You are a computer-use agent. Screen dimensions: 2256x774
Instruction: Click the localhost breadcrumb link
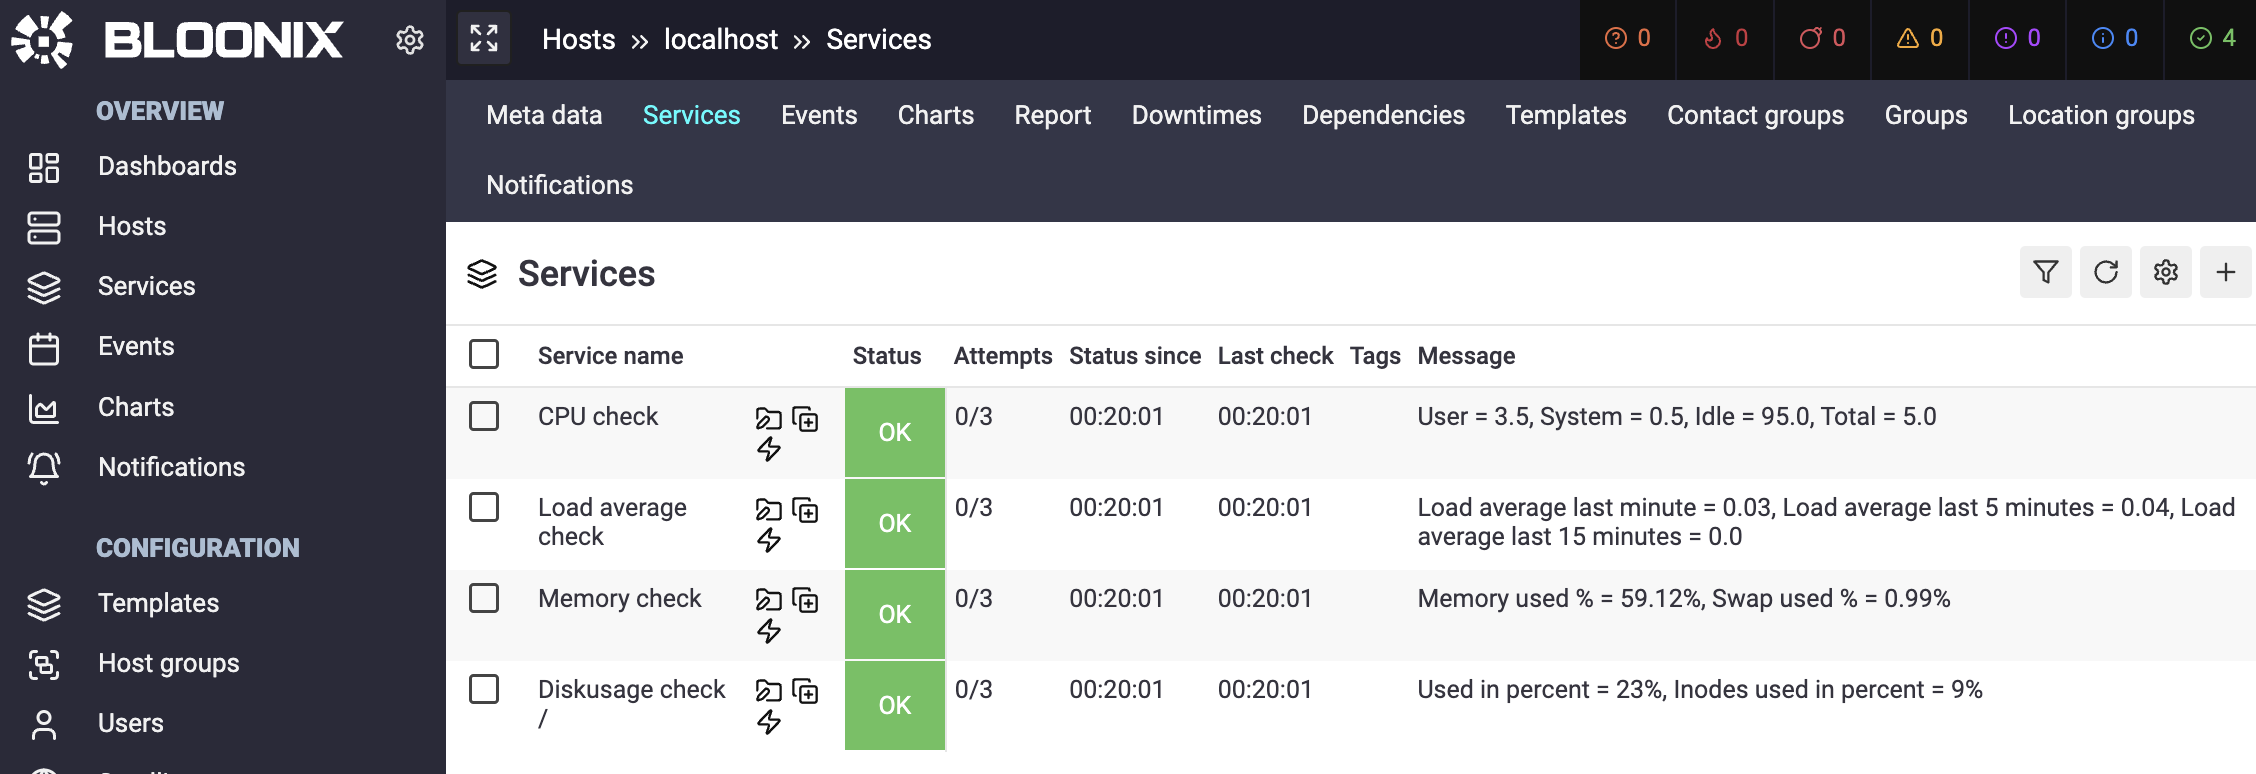click(721, 39)
